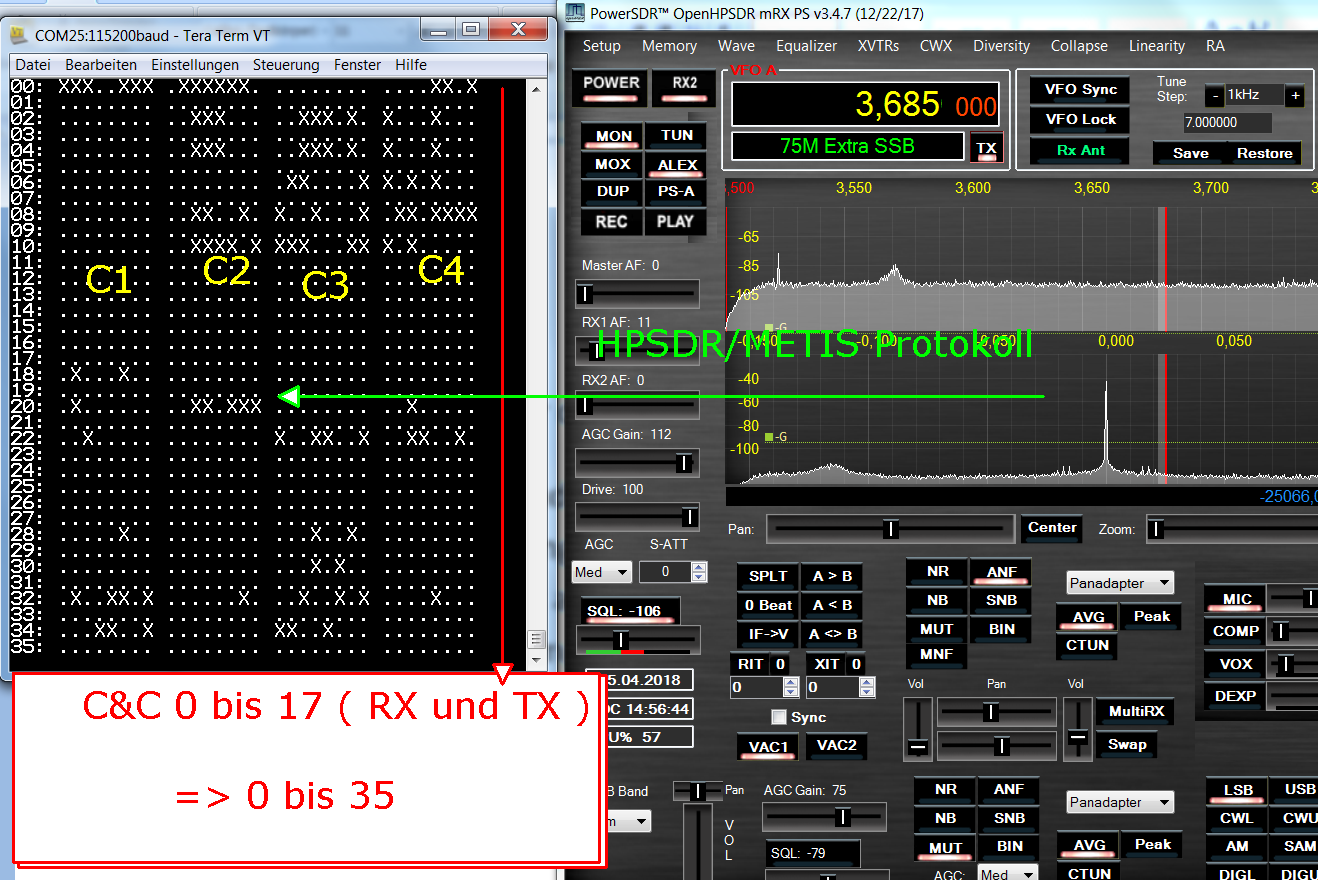1318x880 pixels.
Task: Toggle the VAC2 button
Action: (x=837, y=746)
